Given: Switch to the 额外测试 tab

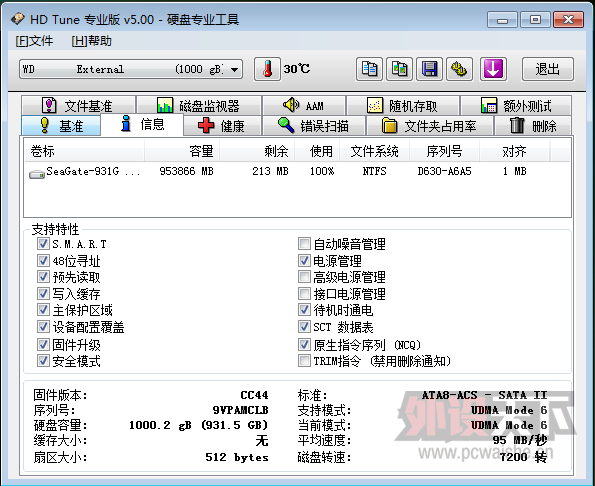Looking at the screenshot, I should tap(516, 105).
